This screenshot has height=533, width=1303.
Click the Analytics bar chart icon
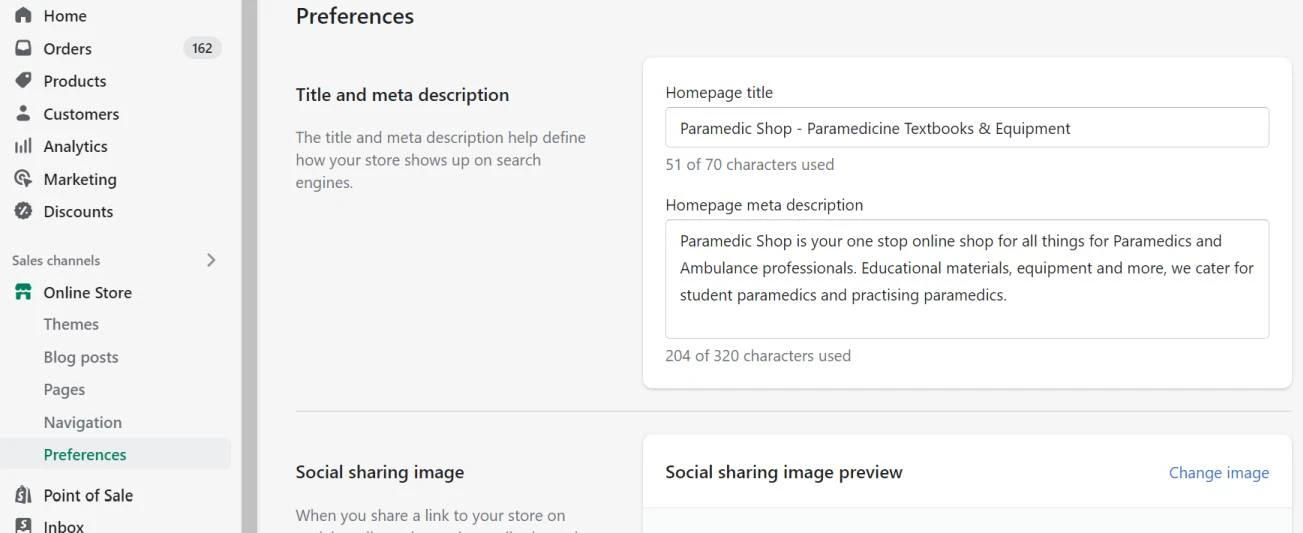click(x=23, y=146)
